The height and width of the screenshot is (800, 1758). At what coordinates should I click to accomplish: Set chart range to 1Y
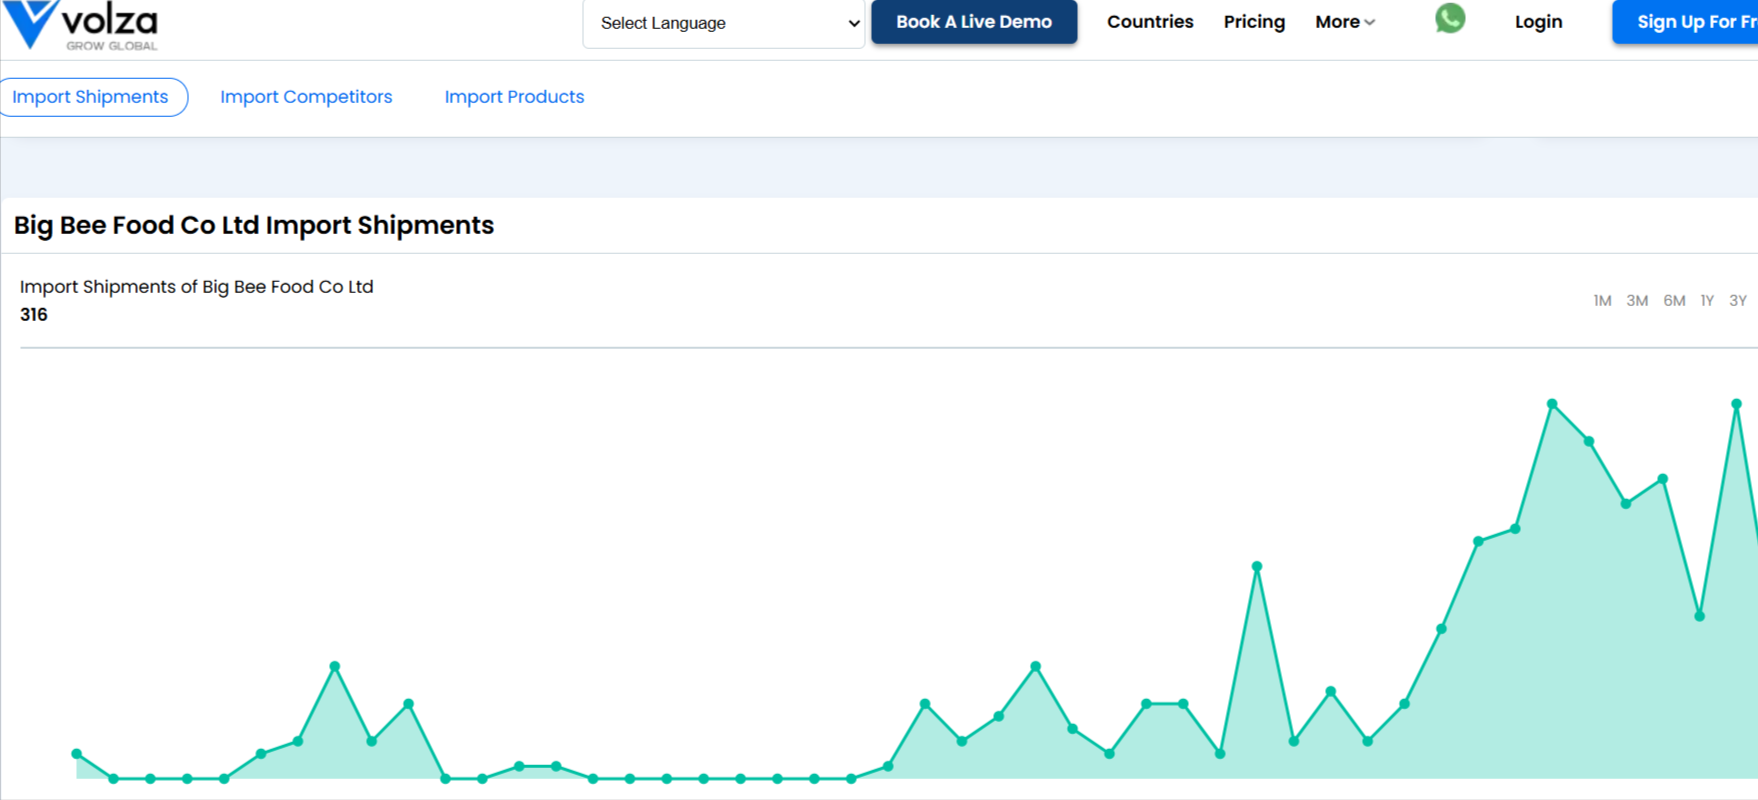click(1707, 301)
